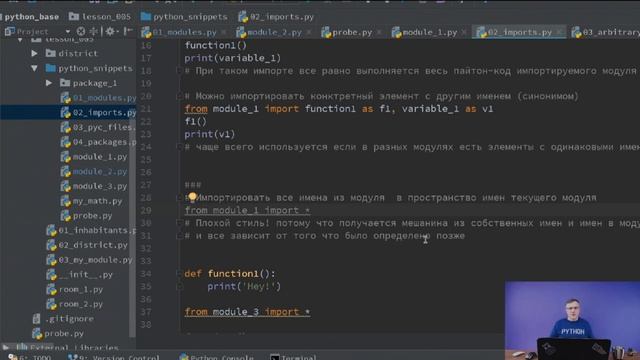This screenshot has height=360, width=640.
Task: Click the district folder icon
Action: click(x=51, y=53)
